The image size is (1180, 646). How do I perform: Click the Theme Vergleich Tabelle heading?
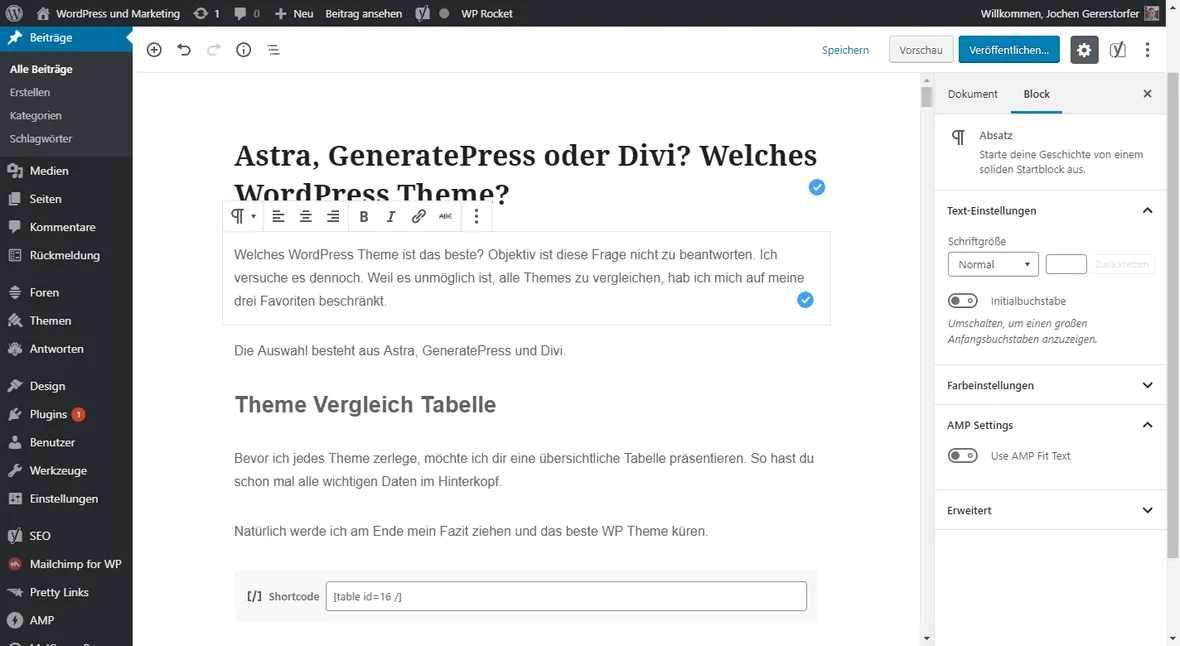[x=365, y=405]
